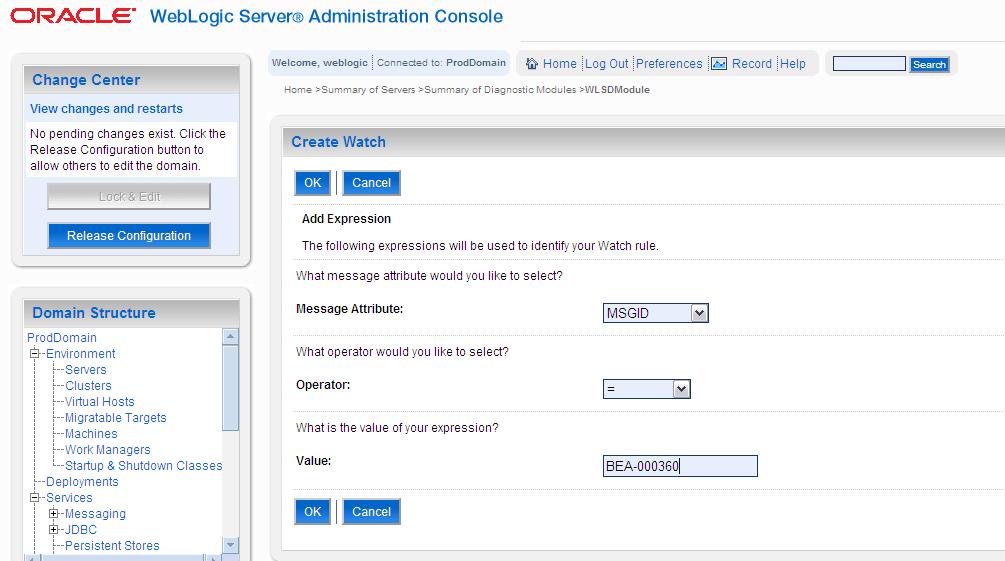
Task: Open the Help link
Action: click(792, 63)
